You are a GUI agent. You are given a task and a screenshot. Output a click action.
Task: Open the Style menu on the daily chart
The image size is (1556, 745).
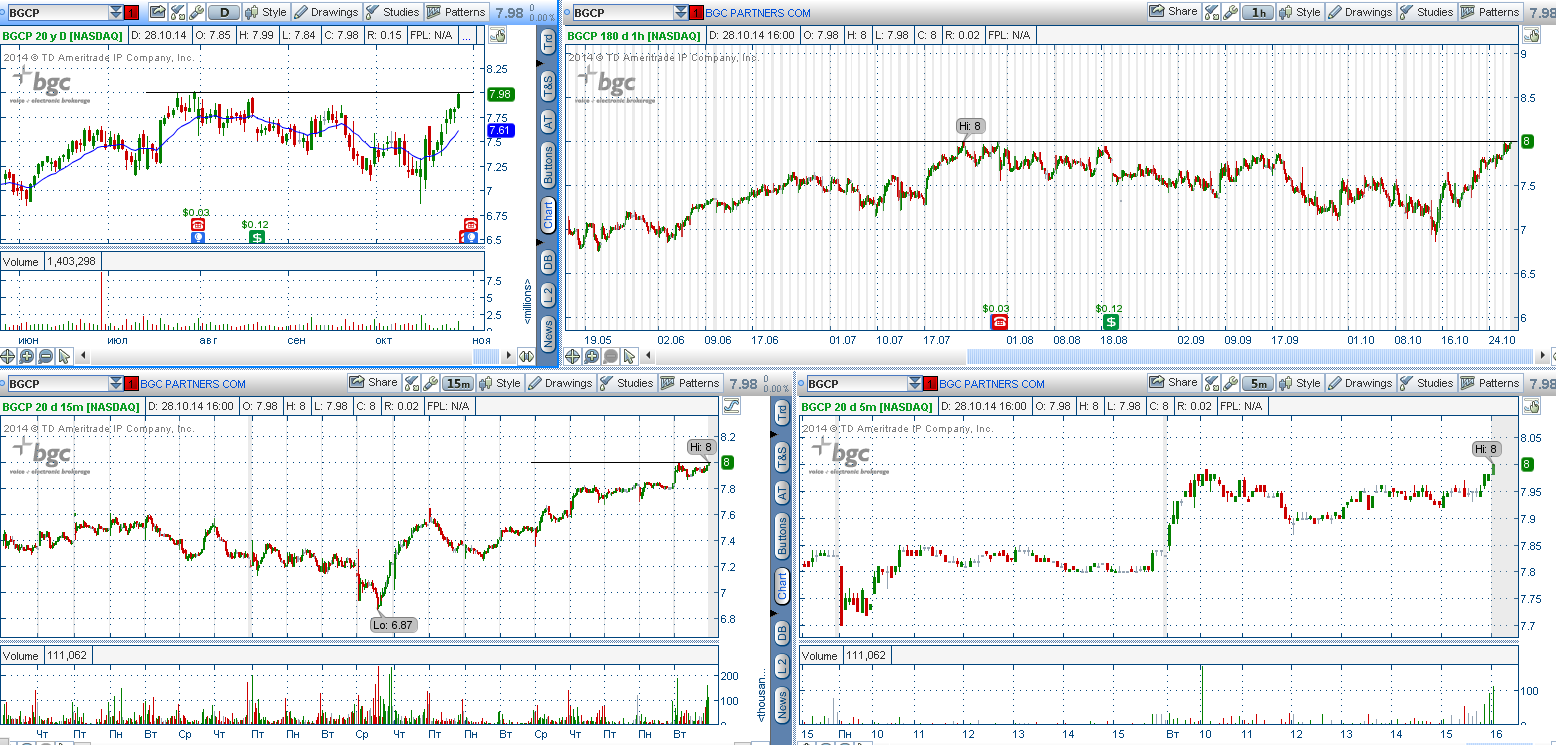tap(266, 13)
